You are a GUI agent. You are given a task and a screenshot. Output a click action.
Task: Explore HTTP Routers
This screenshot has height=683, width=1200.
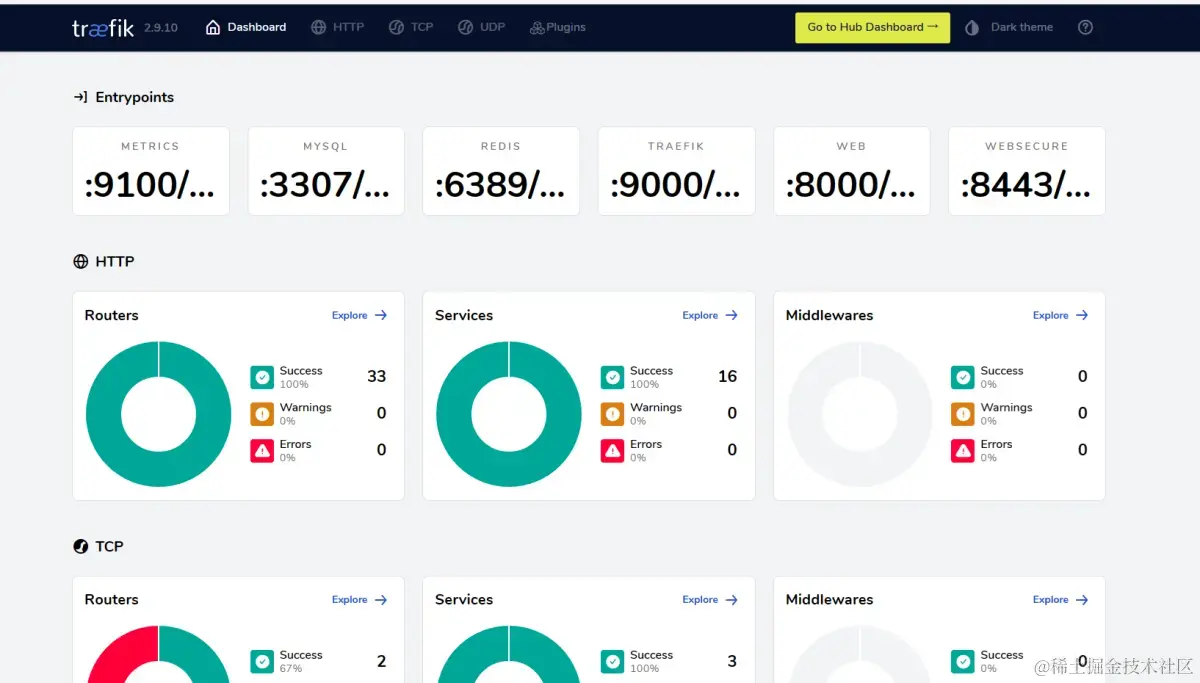(x=360, y=315)
